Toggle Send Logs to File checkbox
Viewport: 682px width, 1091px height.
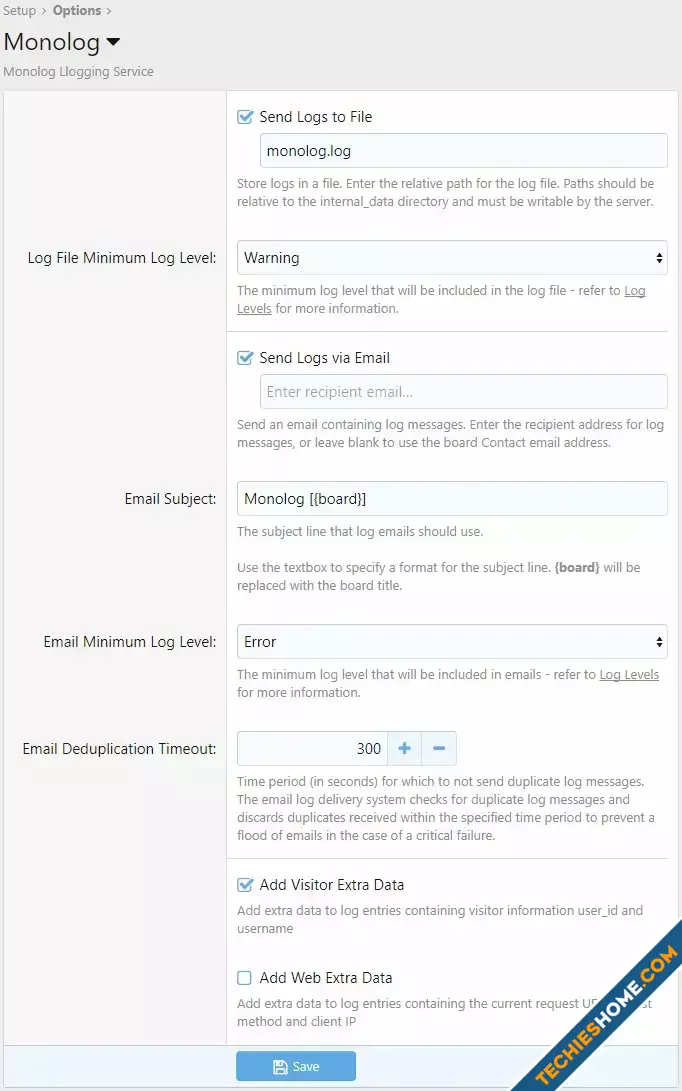coord(245,117)
